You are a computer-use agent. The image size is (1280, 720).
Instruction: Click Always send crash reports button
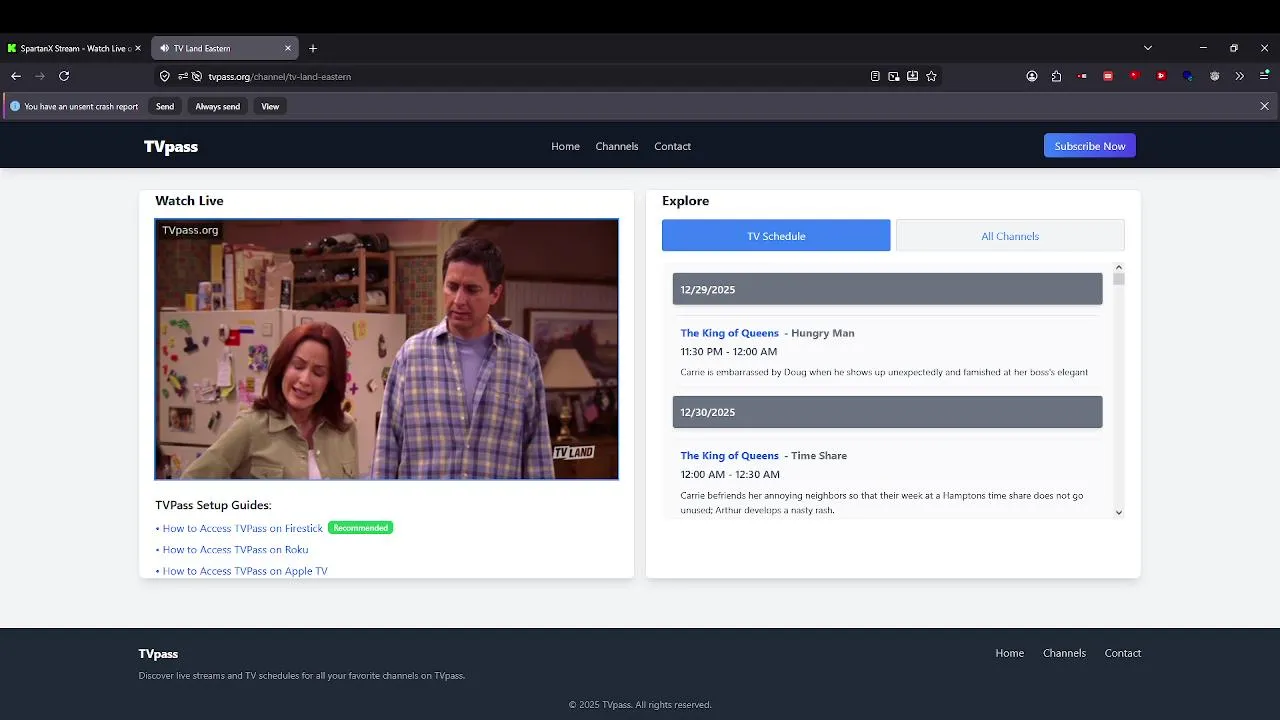(217, 106)
